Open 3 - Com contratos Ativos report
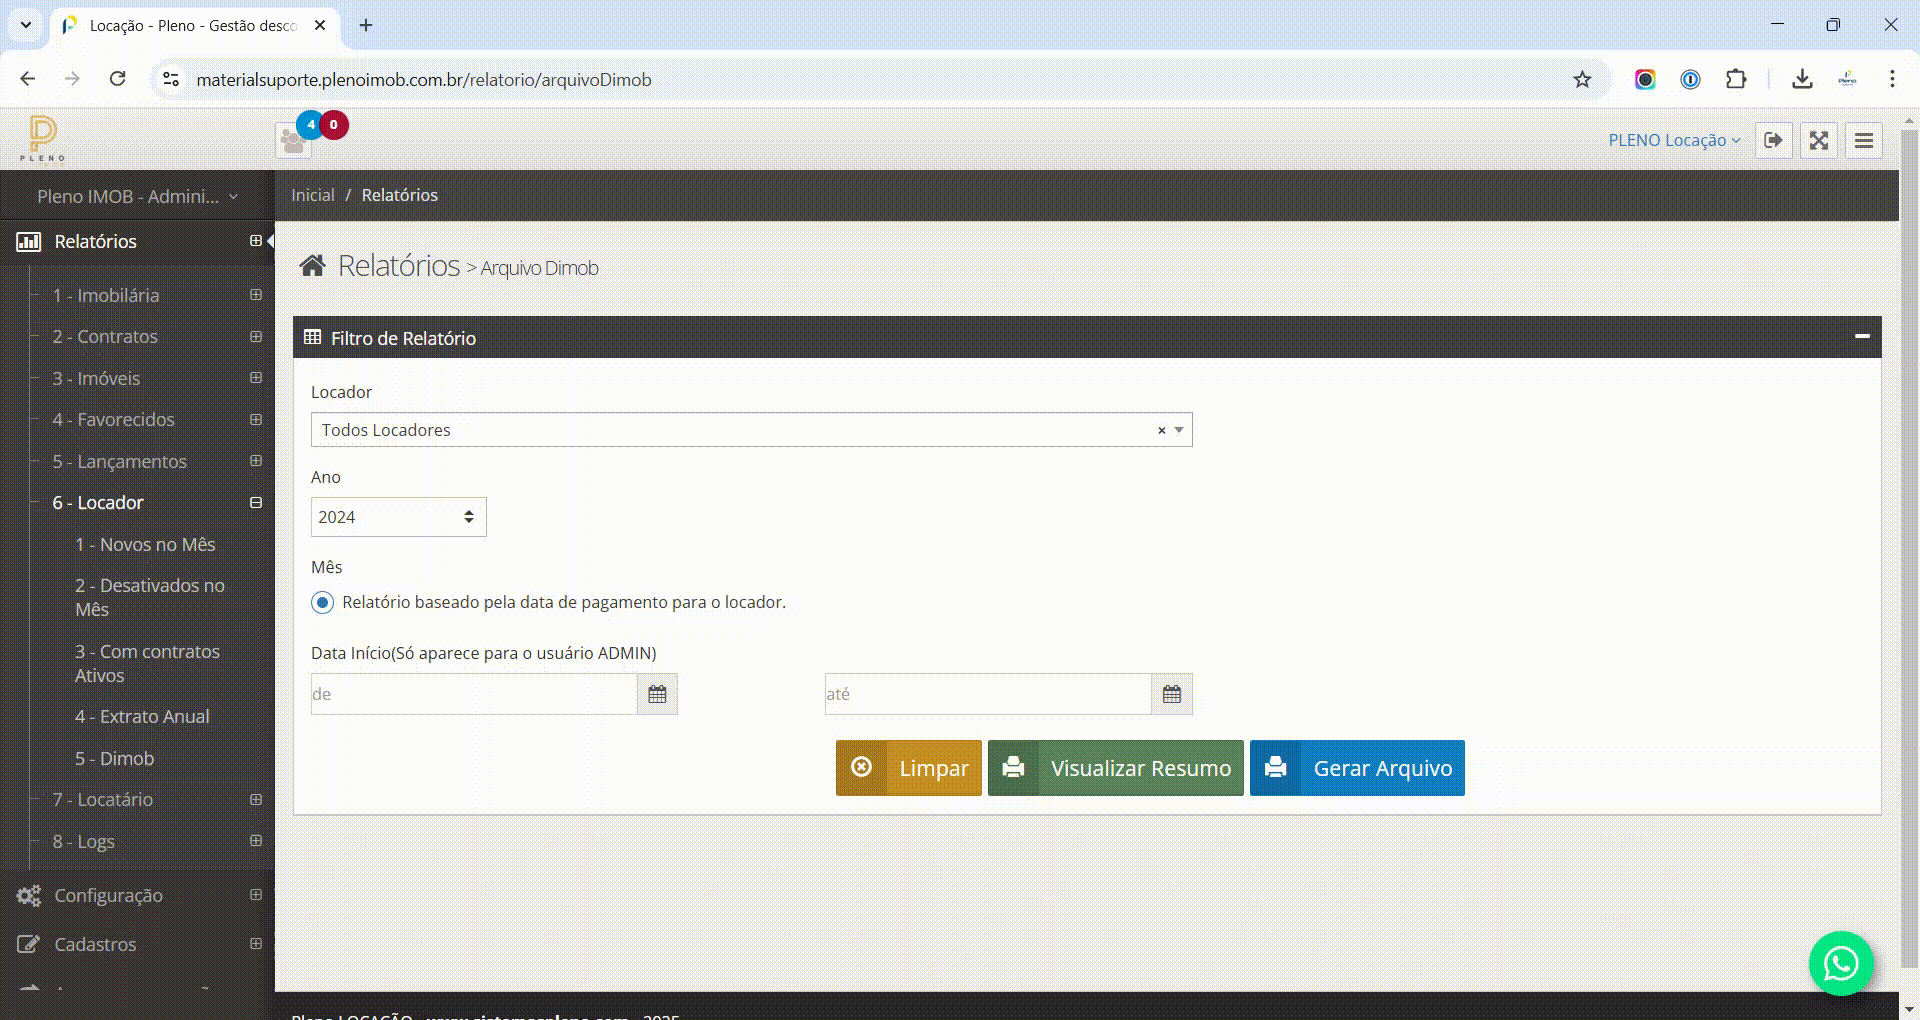This screenshot has height=1020, width=1920. (147, 663)
